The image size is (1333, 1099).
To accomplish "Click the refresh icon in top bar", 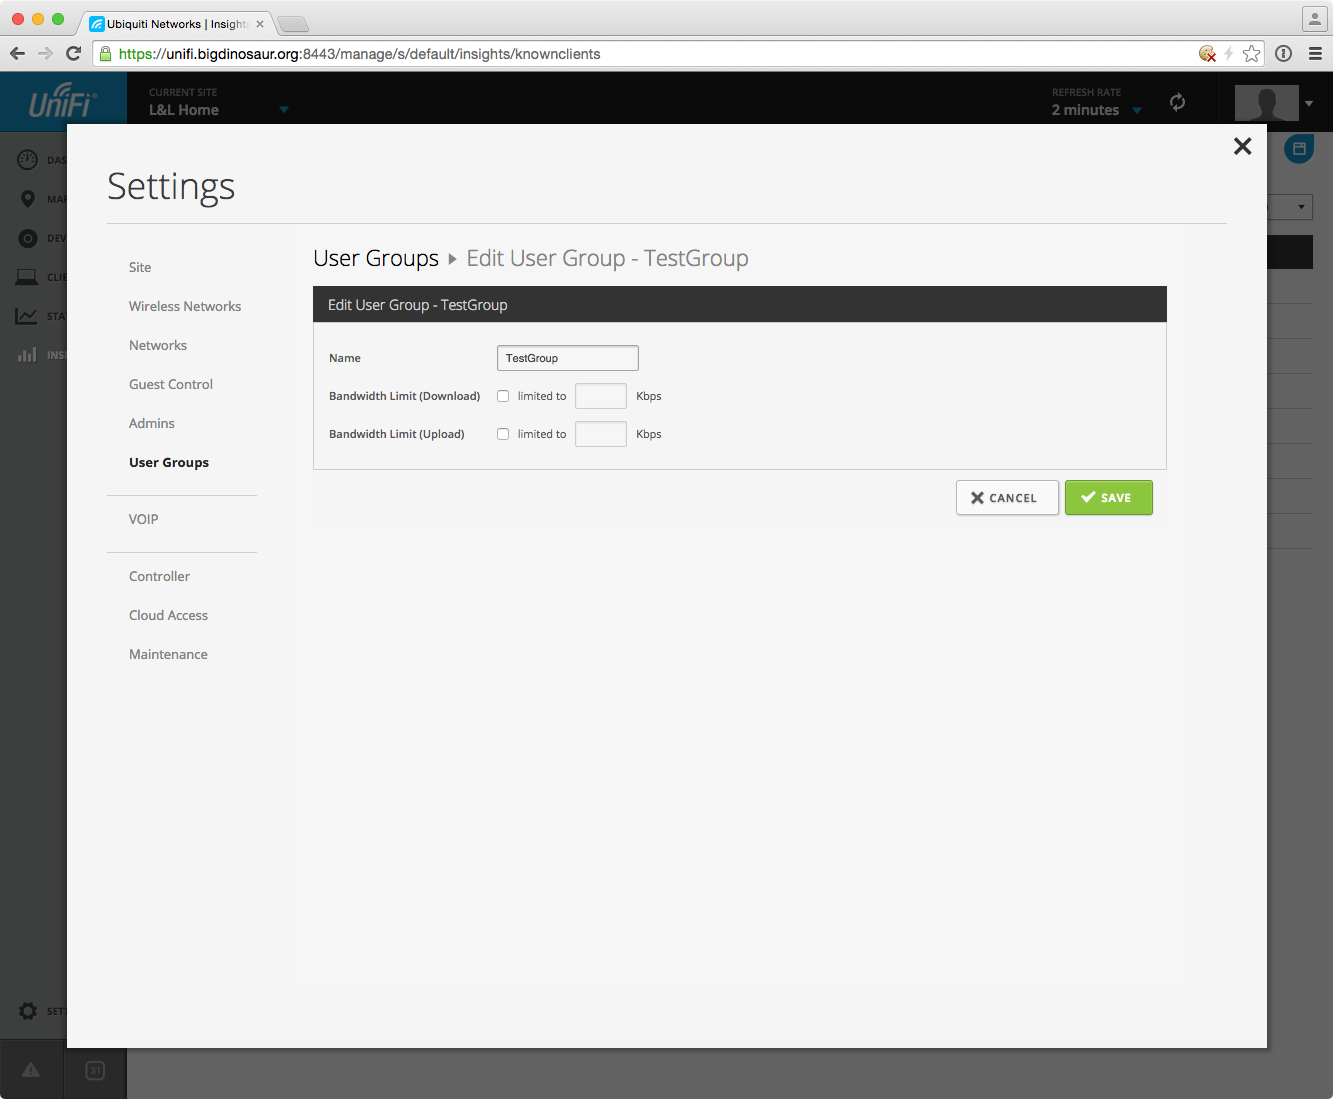I will [x=1177, y=102].
